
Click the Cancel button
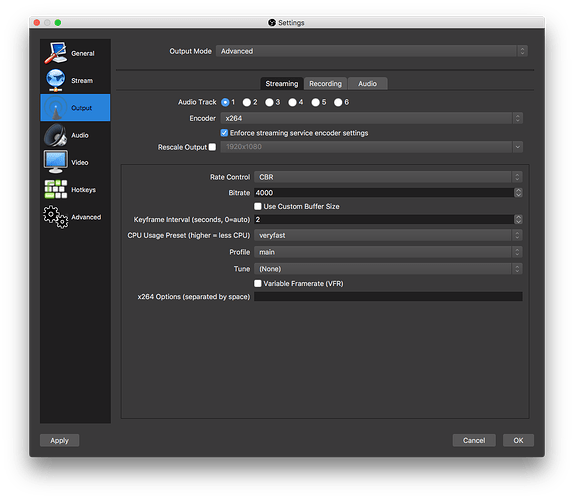tap(474, 440)
